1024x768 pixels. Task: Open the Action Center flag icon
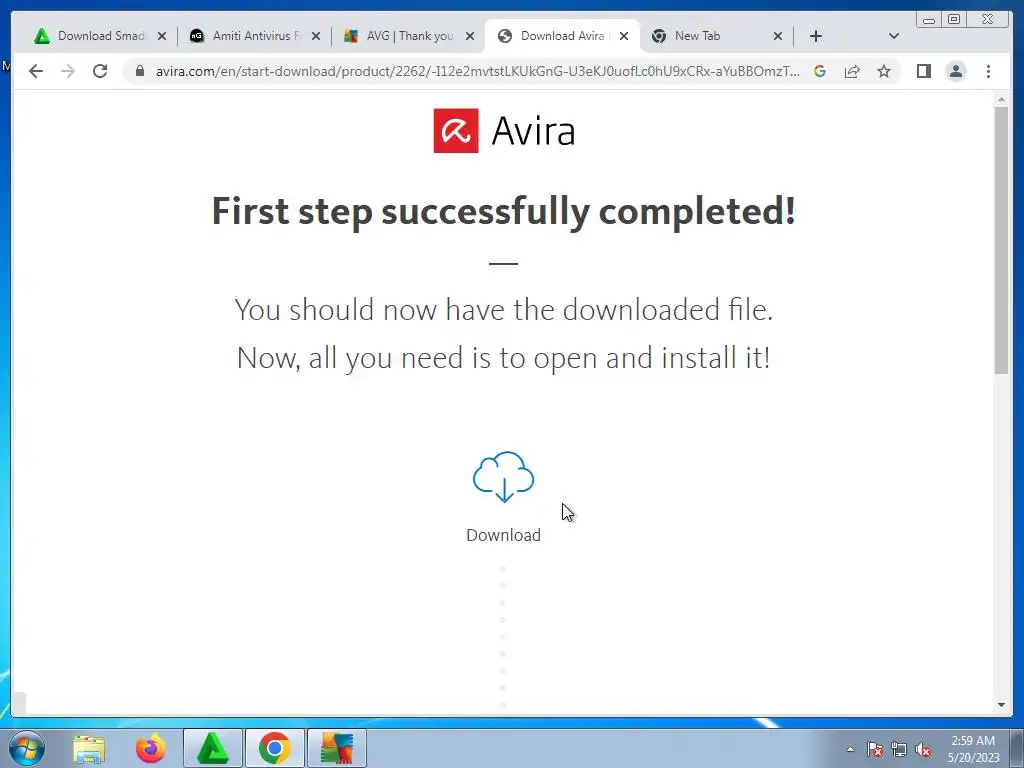875,749
